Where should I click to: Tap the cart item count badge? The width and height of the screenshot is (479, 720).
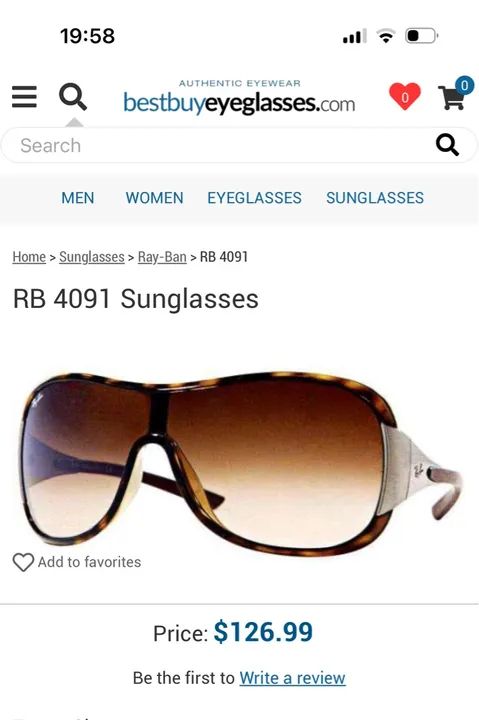(464, 85)
